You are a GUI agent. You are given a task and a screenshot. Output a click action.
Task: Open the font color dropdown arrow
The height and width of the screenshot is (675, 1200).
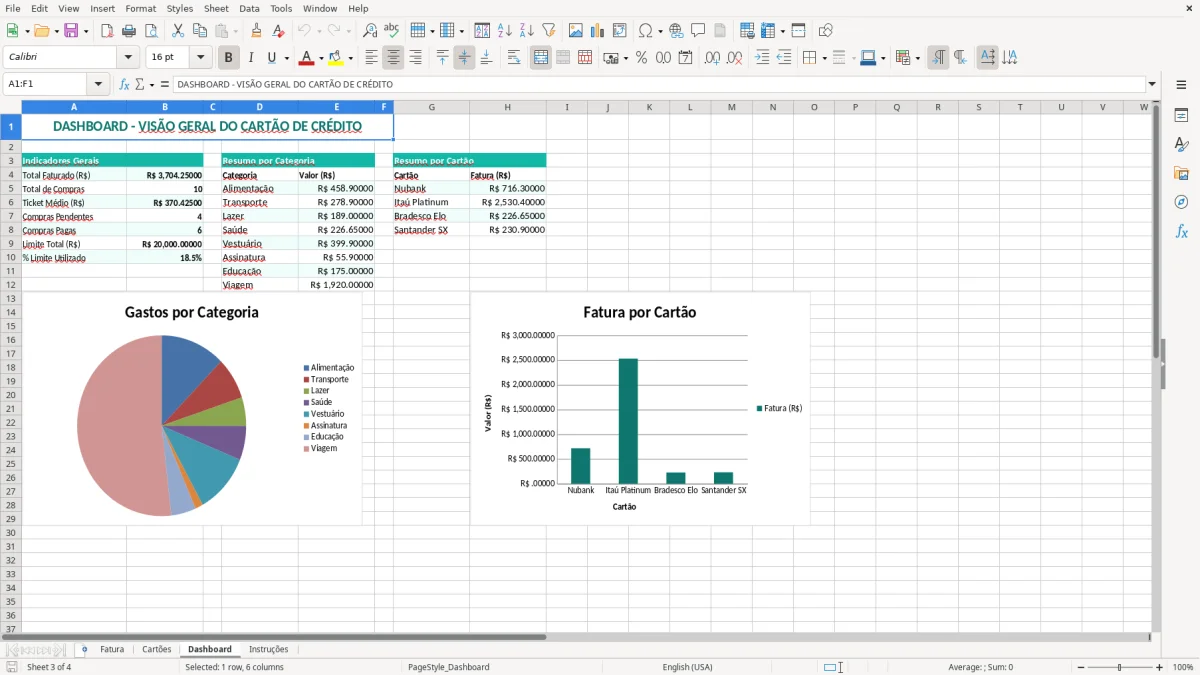321,58
